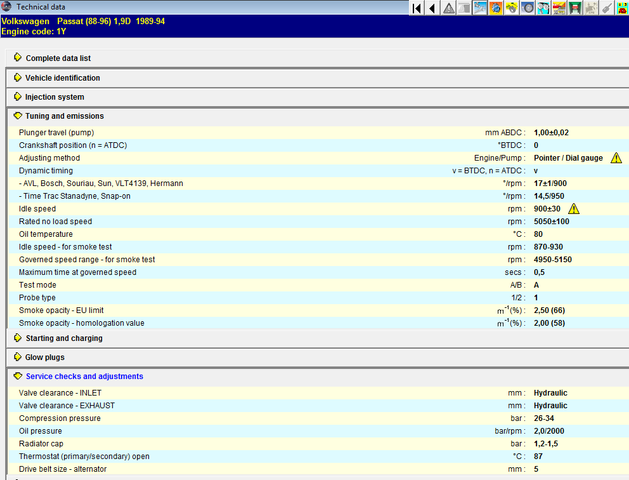Screen dimensions: 629x480
Task: Click Valve clearance - EXHAUST label
Action: tap(67, 406)
